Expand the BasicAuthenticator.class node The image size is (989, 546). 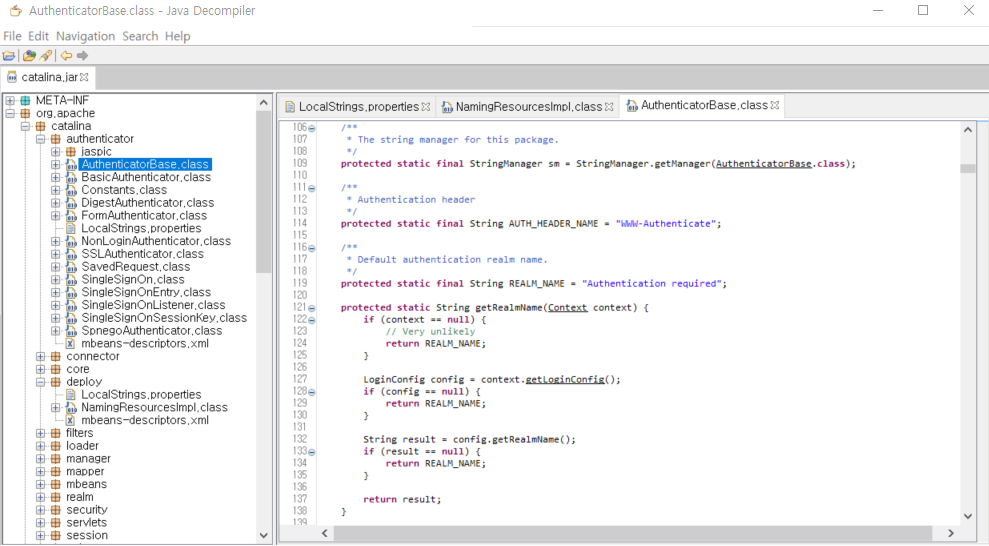click(56, 177)
